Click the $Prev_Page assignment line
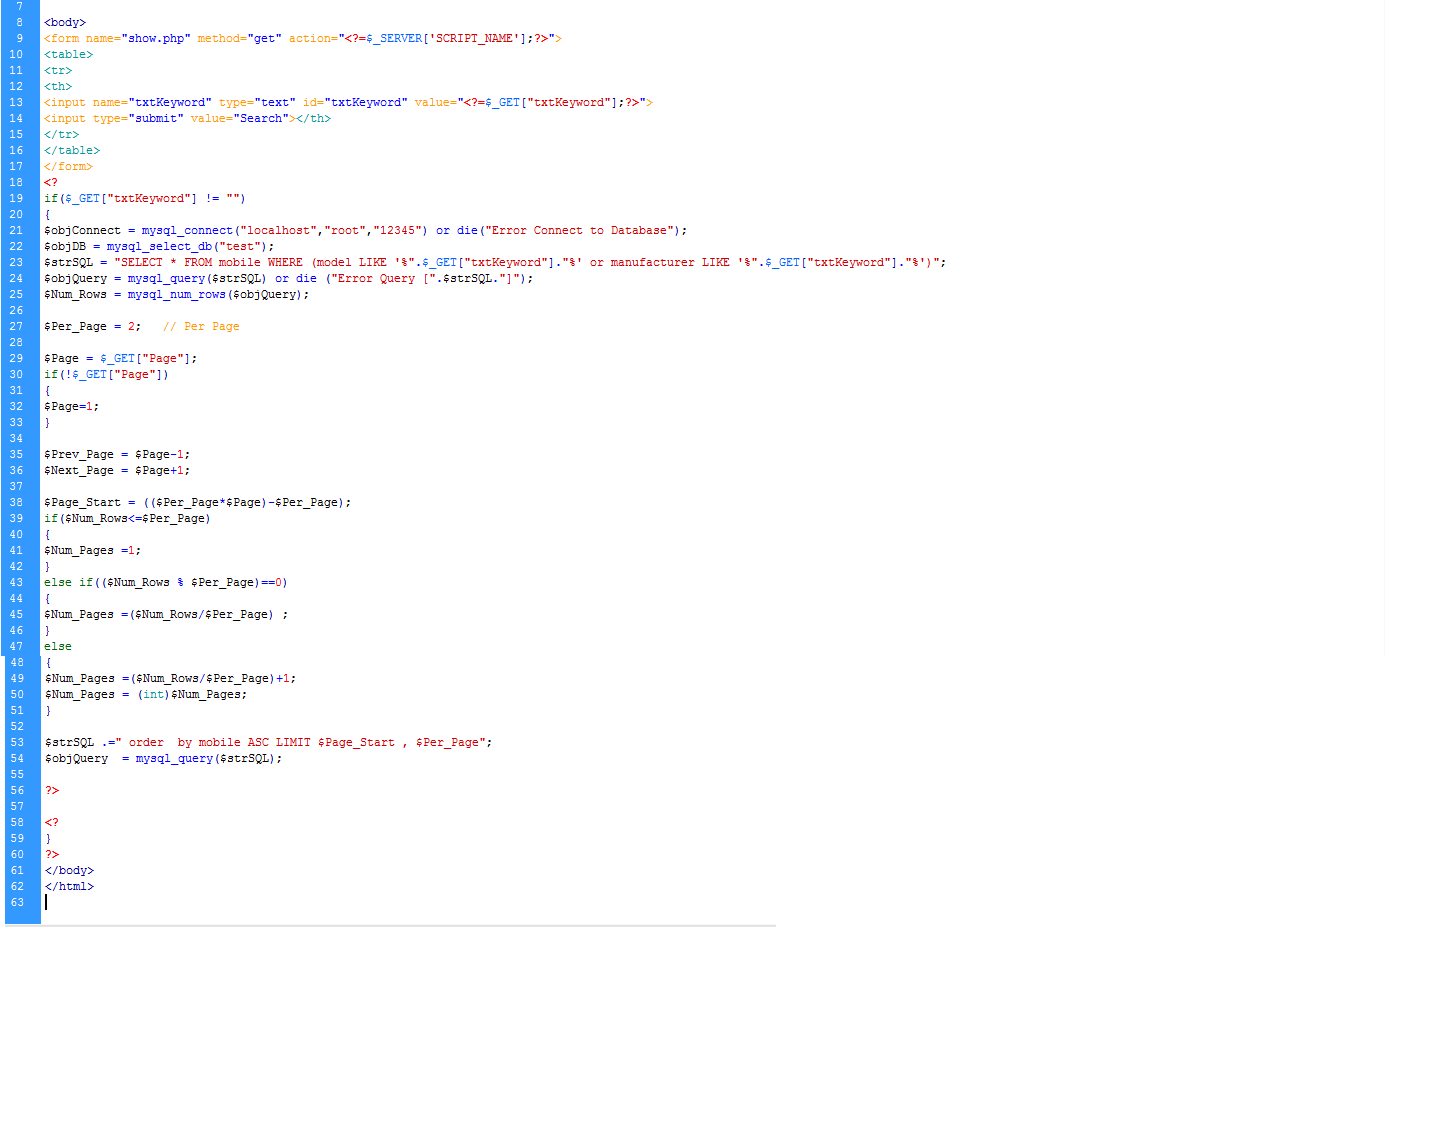 pos(117,454)
